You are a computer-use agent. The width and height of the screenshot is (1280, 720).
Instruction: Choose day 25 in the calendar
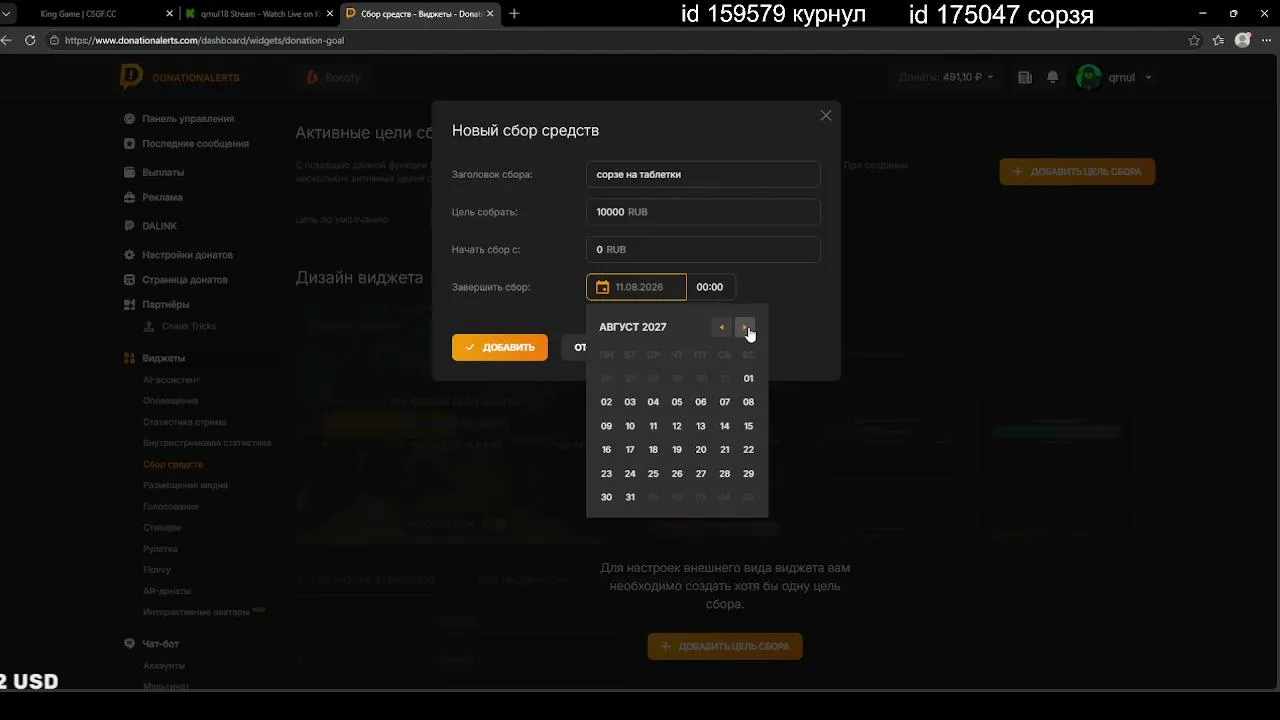pos(653,474)
